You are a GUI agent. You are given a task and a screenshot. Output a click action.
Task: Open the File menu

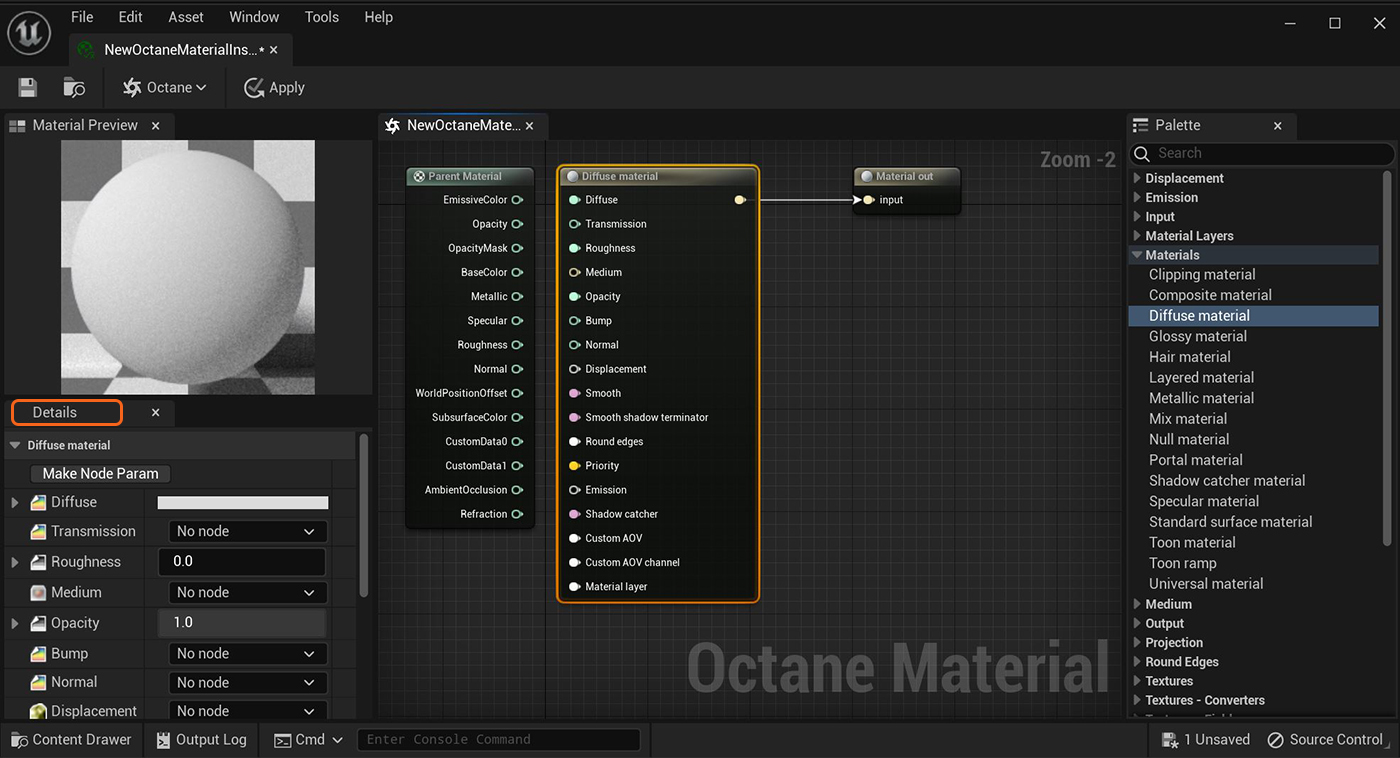tap(82, 17)
